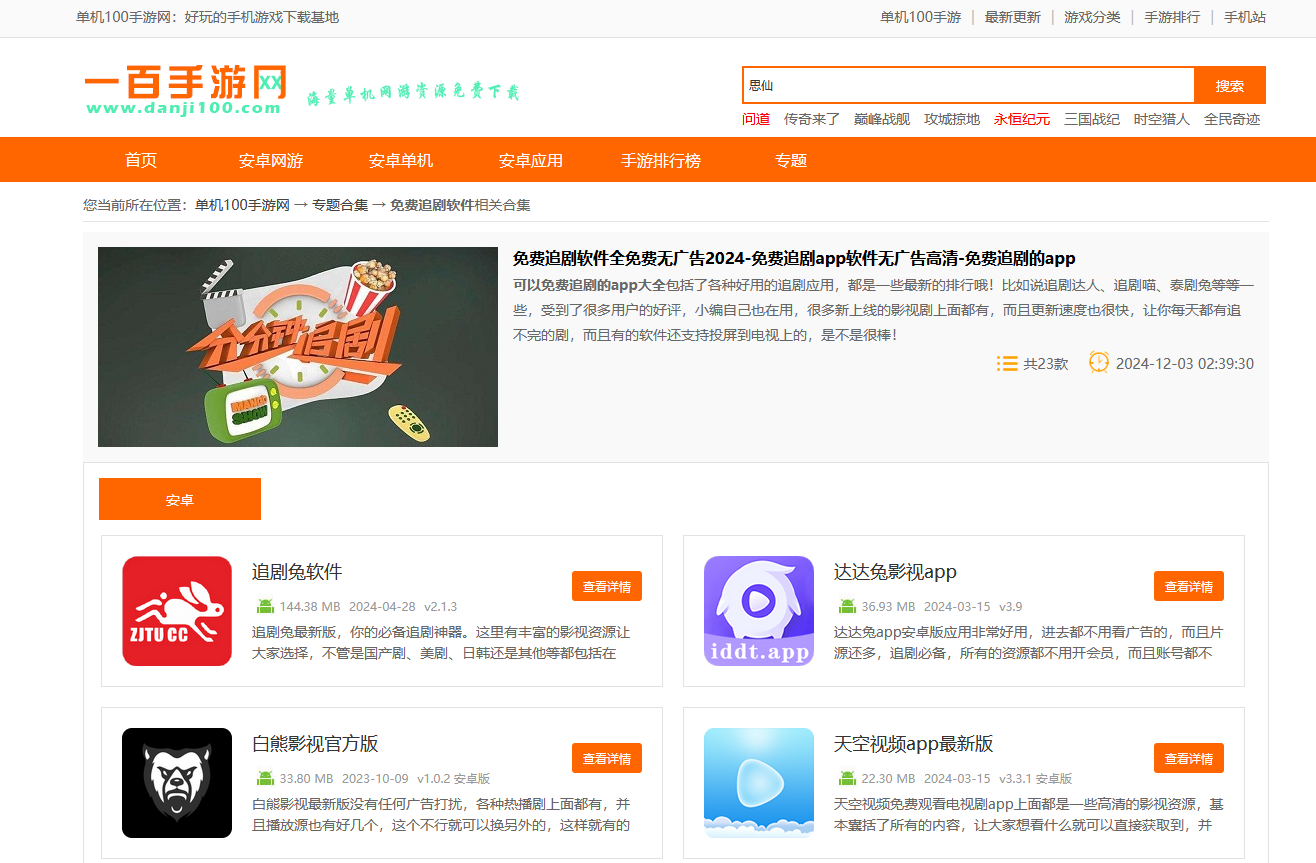
Task: Select the orange 安卓 tab
Action: pos(180,499)
